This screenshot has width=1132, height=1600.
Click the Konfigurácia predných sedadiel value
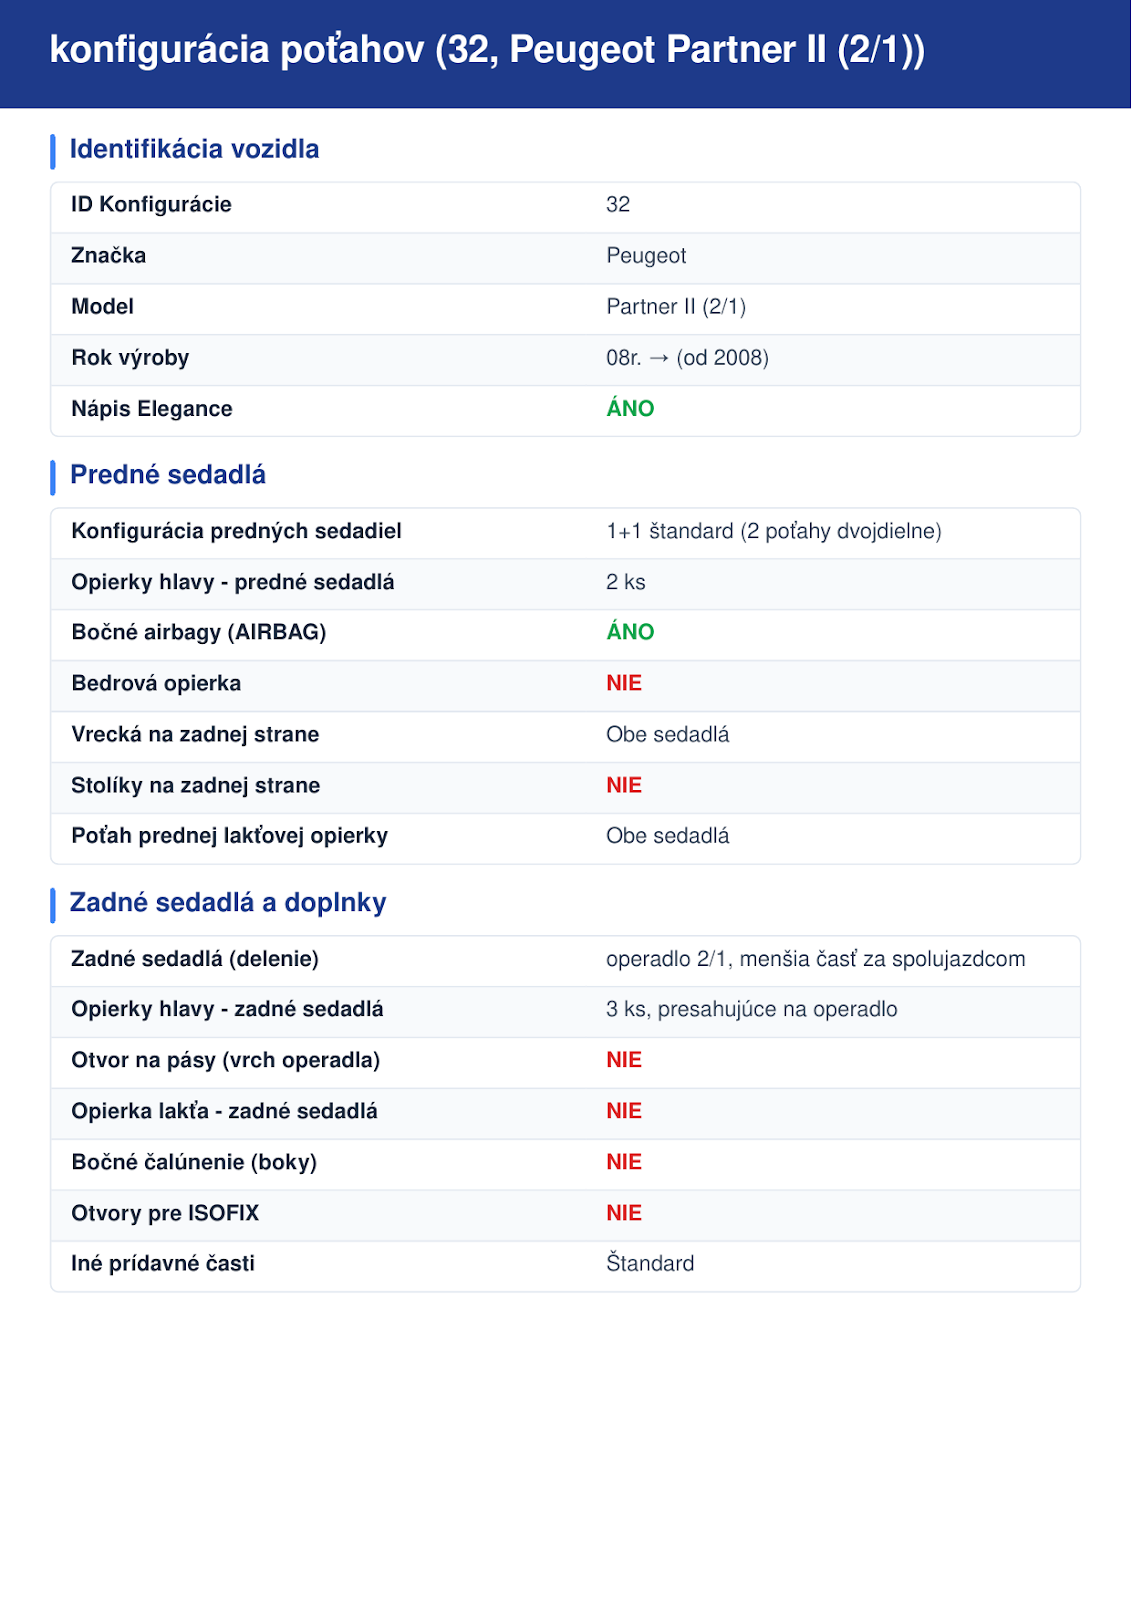point(774,531)
